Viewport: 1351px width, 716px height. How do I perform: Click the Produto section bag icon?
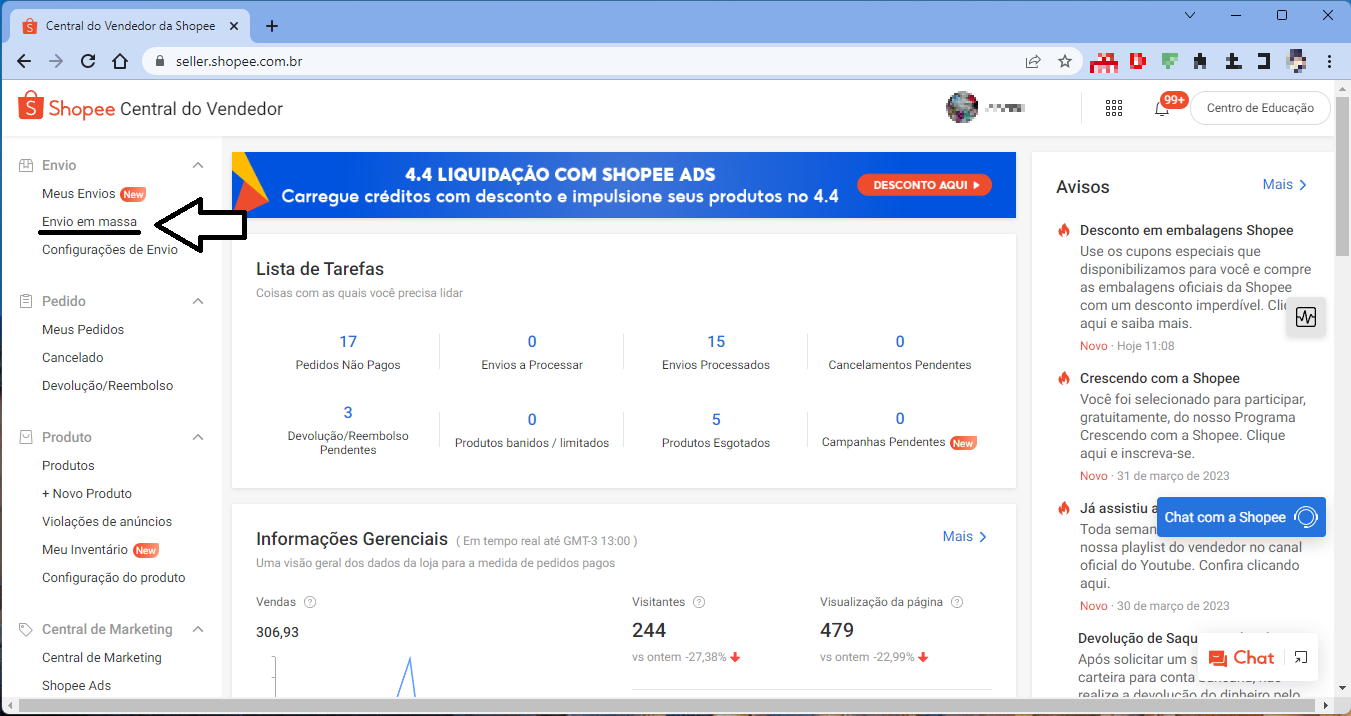coord(27,437)
